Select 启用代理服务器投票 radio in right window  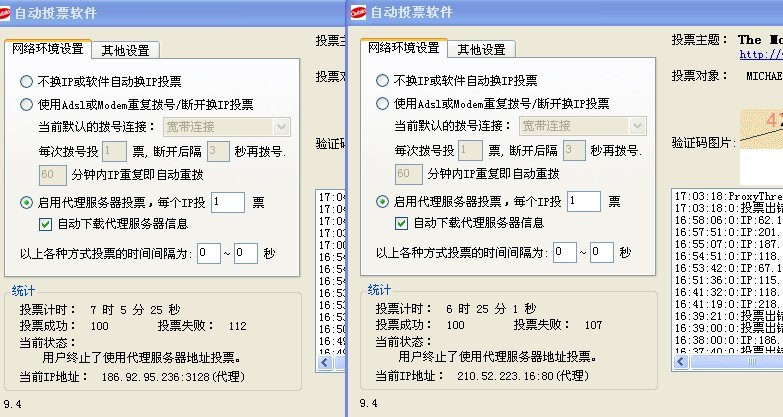pyautogui.click(x=383, y=201)
